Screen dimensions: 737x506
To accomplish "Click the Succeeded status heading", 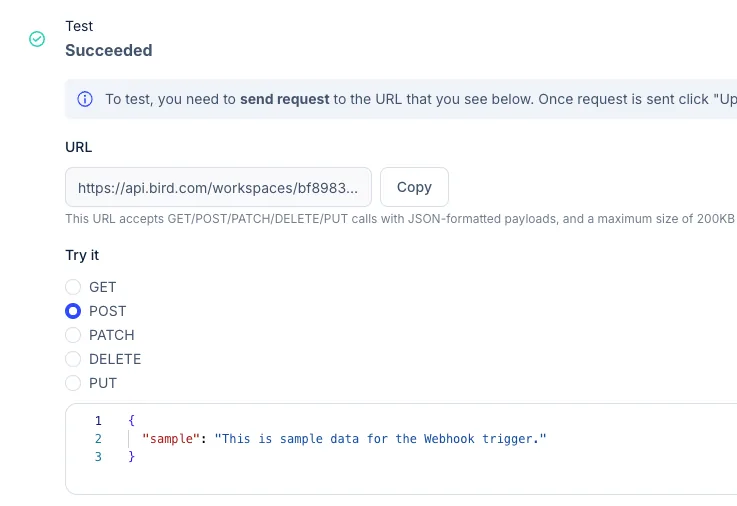I will 109,50.
